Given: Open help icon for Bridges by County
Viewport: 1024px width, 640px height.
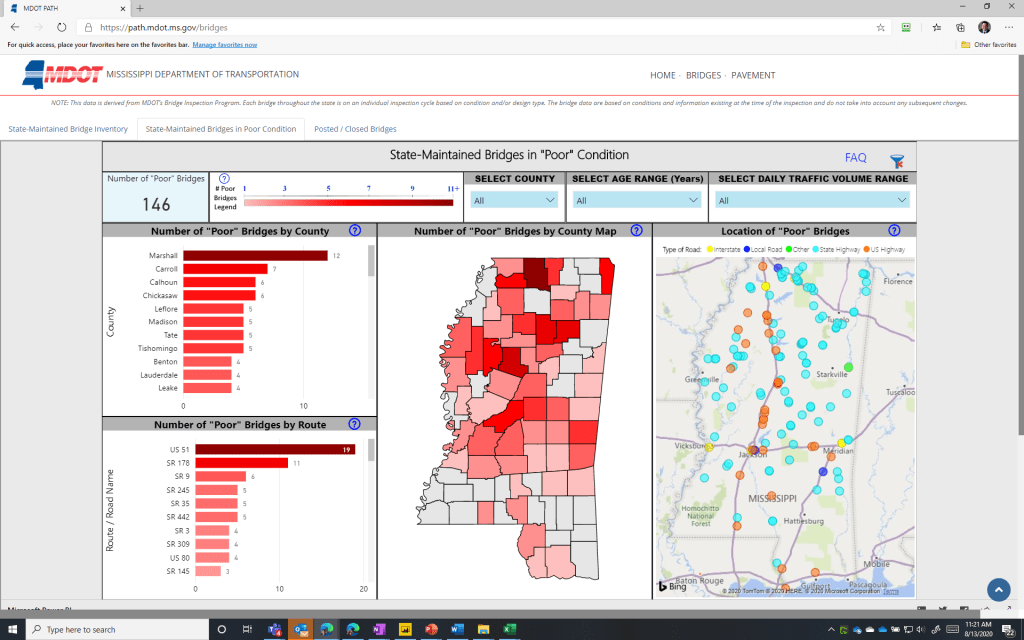Looking at the screenshot, I should 355,230.
